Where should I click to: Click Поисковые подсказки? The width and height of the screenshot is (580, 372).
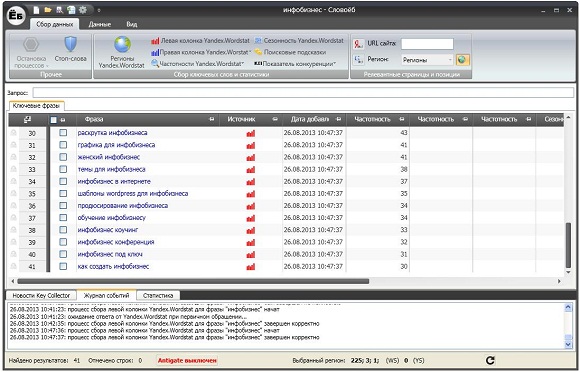[x=290, y=52]
